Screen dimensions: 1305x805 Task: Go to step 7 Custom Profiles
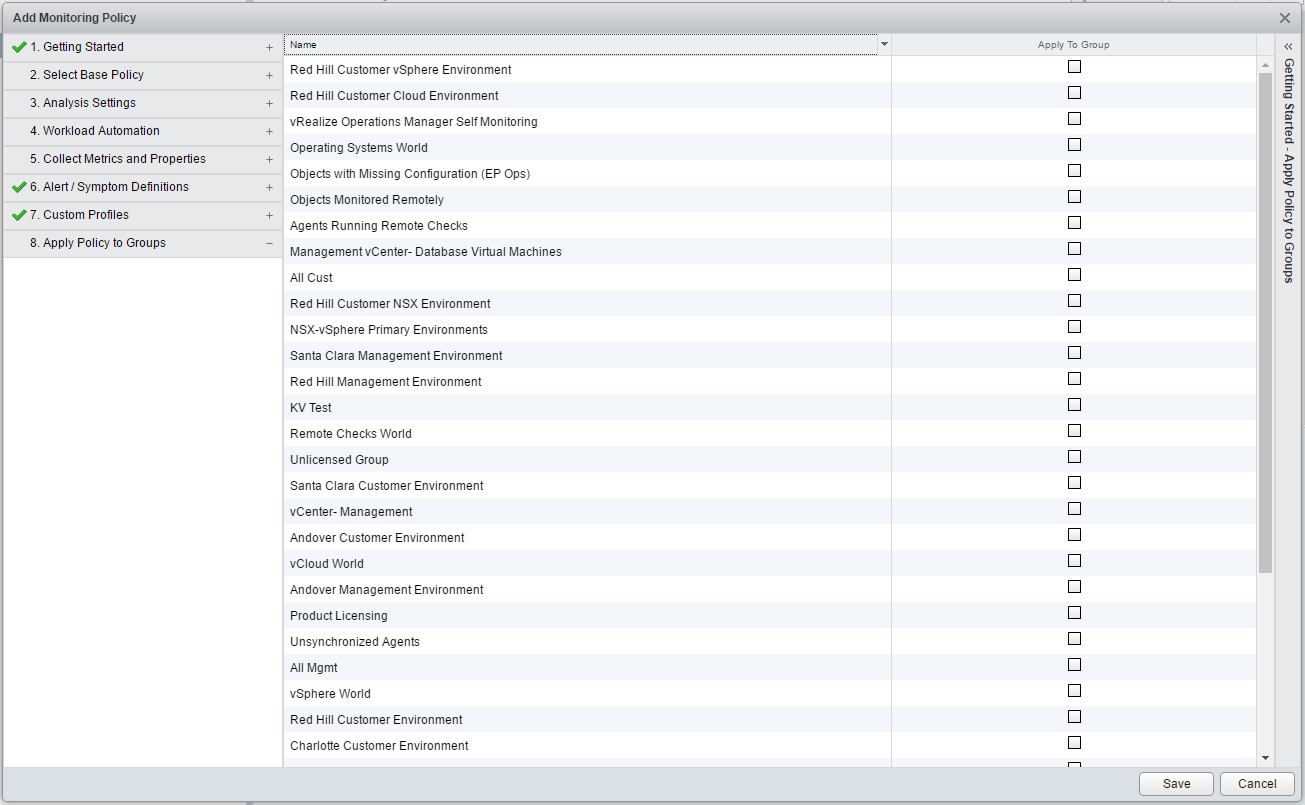coord(86,215)
